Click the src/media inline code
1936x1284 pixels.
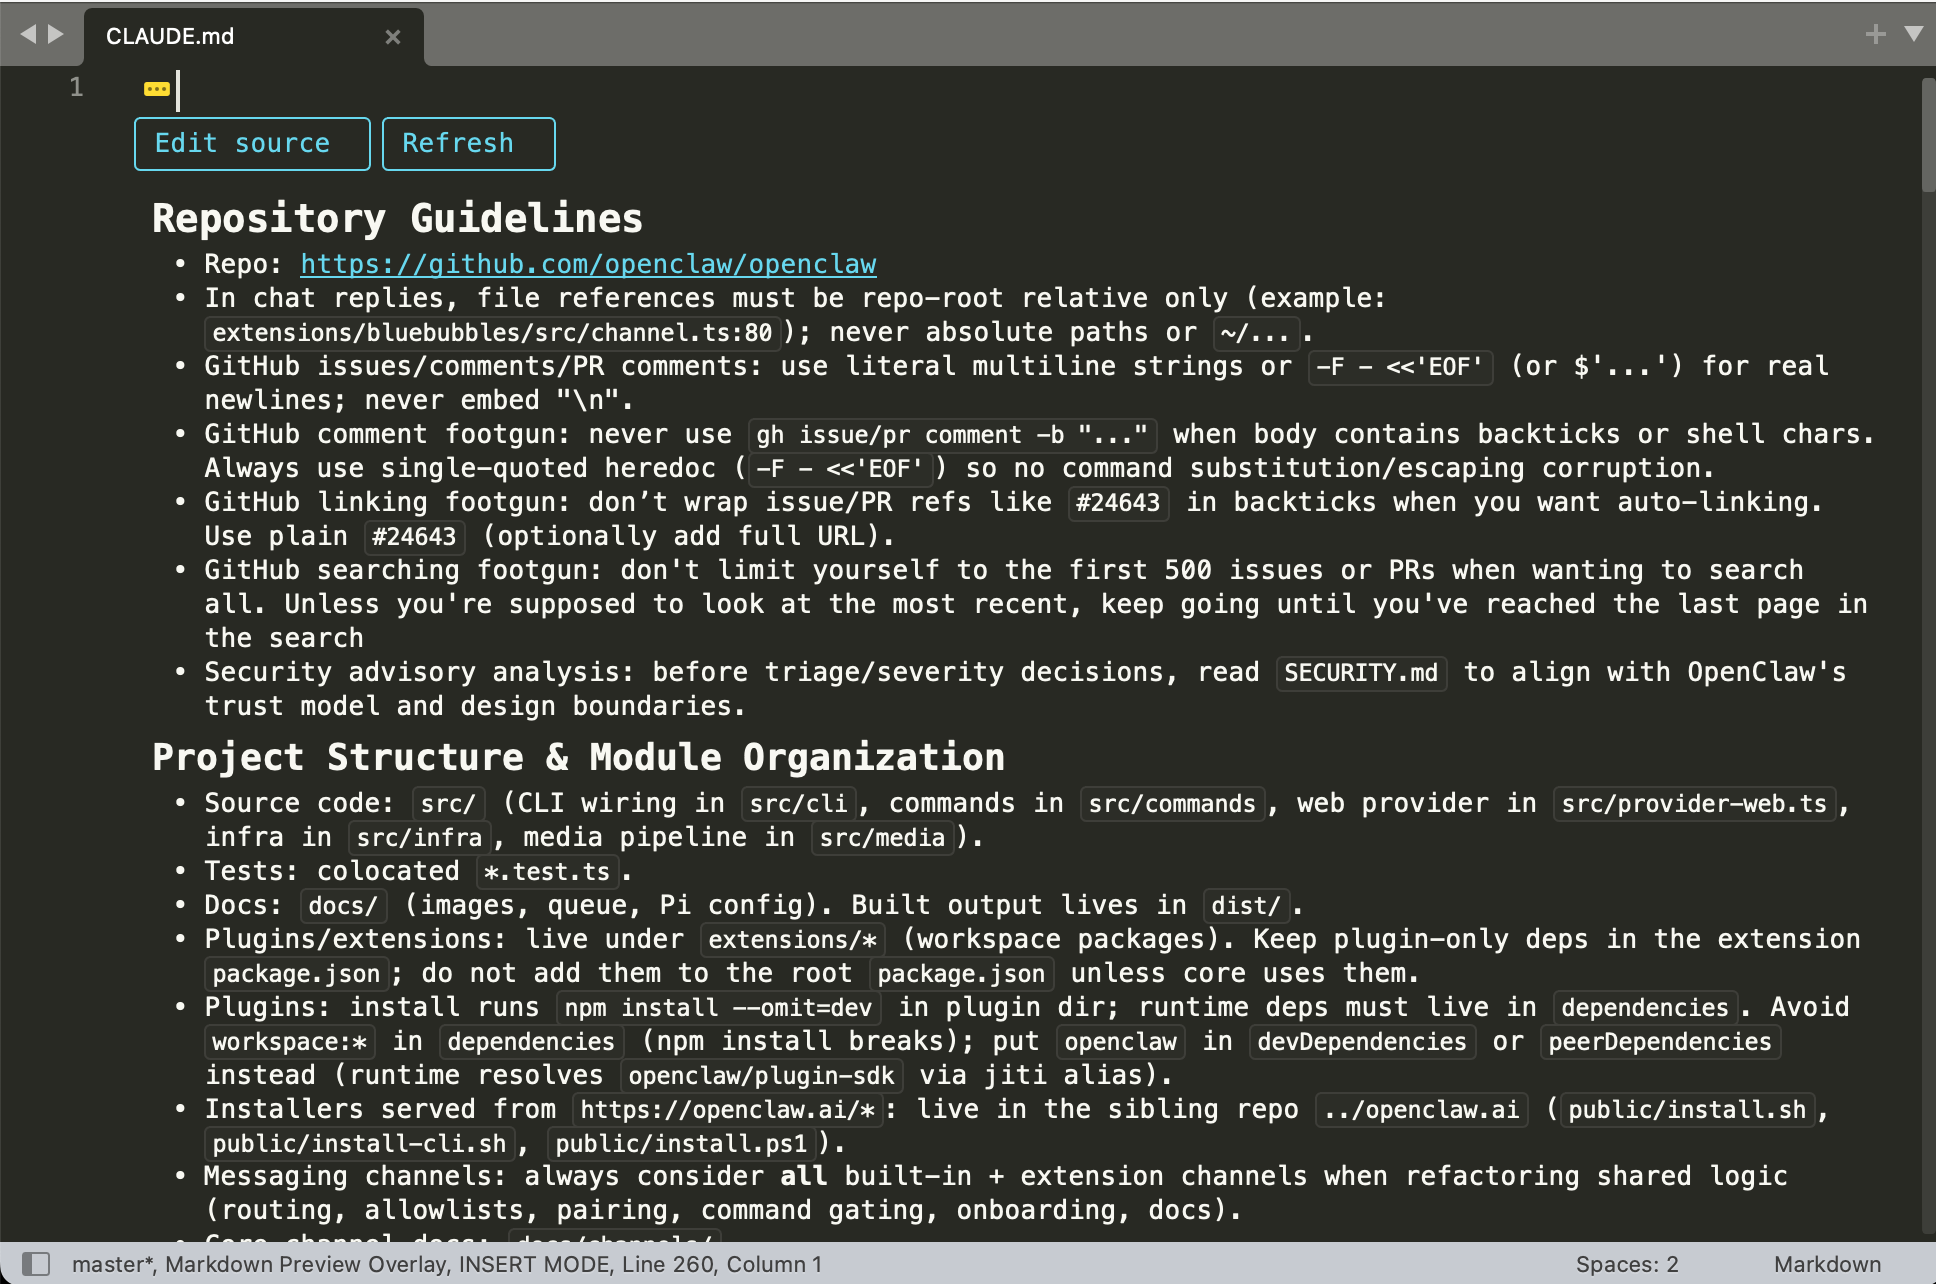click(x=883, y=838)
